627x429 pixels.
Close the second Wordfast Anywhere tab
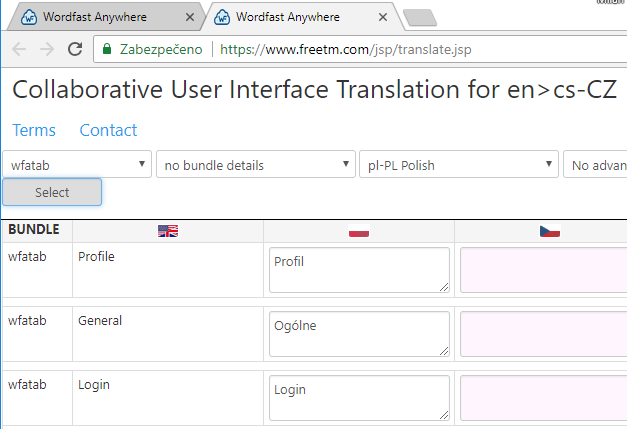point(383,17)
